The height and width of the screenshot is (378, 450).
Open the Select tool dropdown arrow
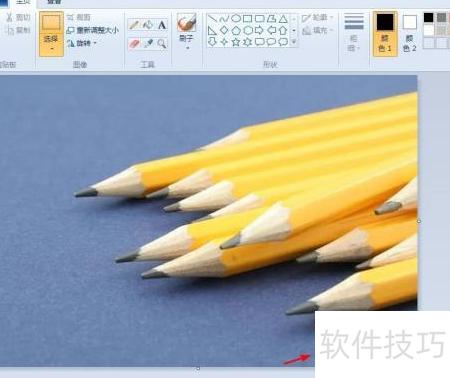[x=51, y=48]
